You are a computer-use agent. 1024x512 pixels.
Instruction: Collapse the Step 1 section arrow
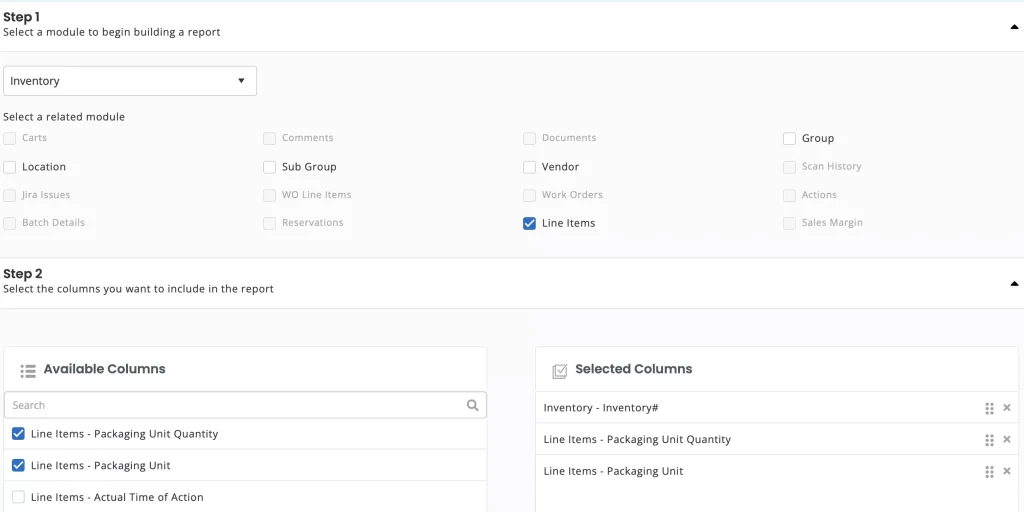click(x=1014, y=27)
